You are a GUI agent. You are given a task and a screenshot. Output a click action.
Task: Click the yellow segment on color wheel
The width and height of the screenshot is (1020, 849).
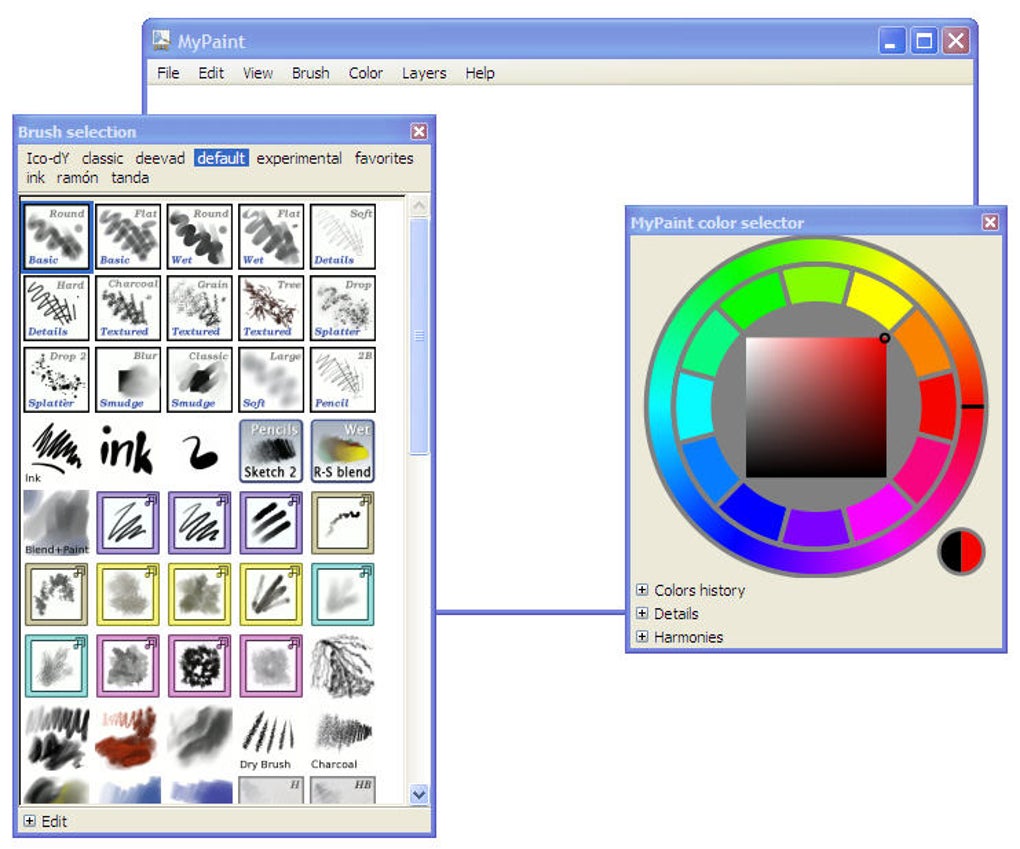point(879,296)
